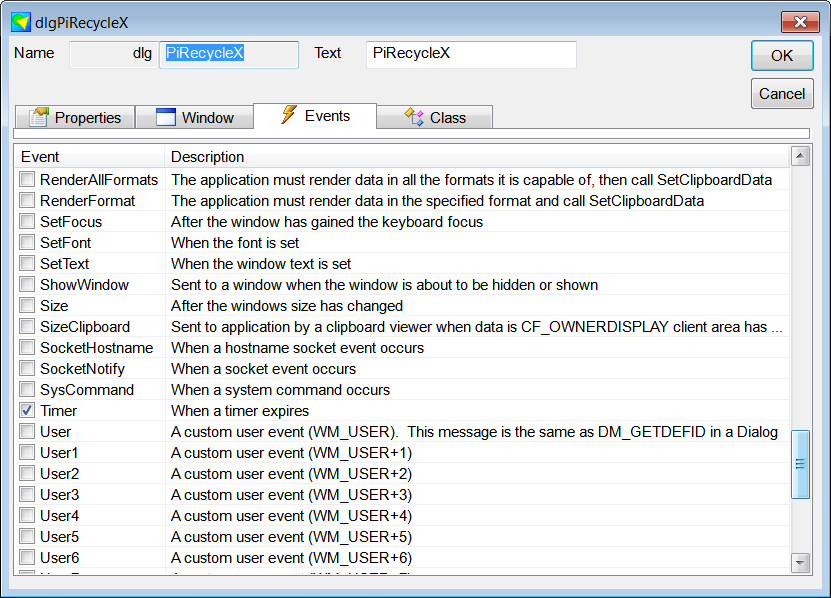Tick the SysCommand event checkbox

coord(27,390)
